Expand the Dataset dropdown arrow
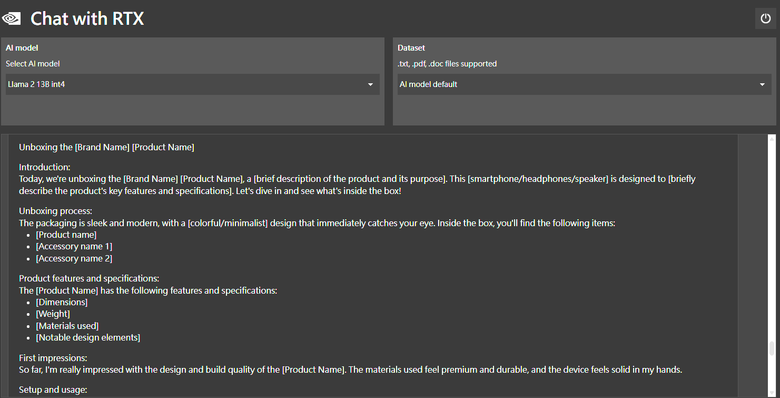The image size is (780, 398). 762,85
